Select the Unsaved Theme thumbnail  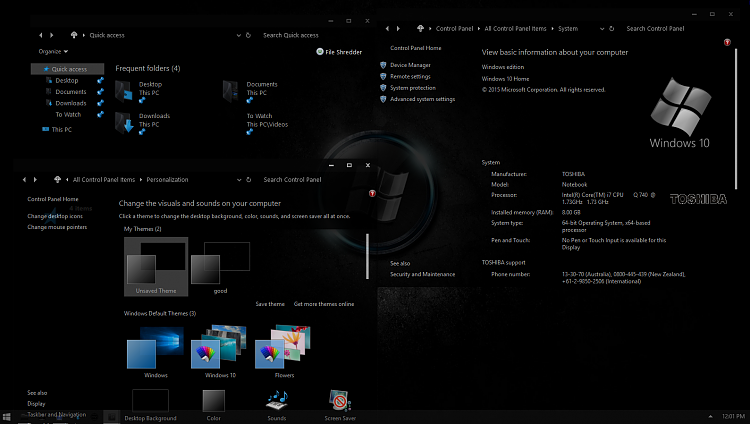pyautogui.click(x=156, y=267)
